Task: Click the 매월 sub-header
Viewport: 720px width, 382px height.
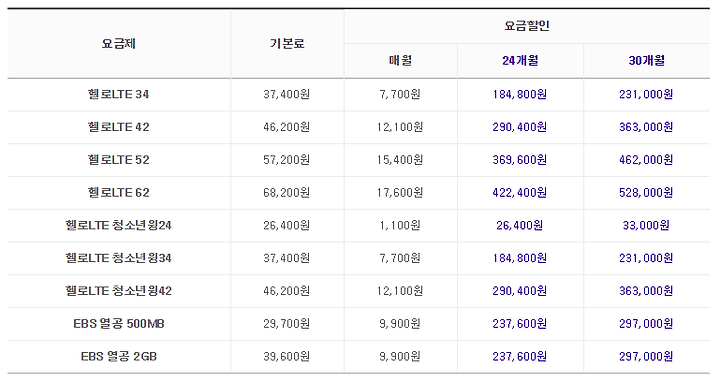Action: click(x=400, y=61)
